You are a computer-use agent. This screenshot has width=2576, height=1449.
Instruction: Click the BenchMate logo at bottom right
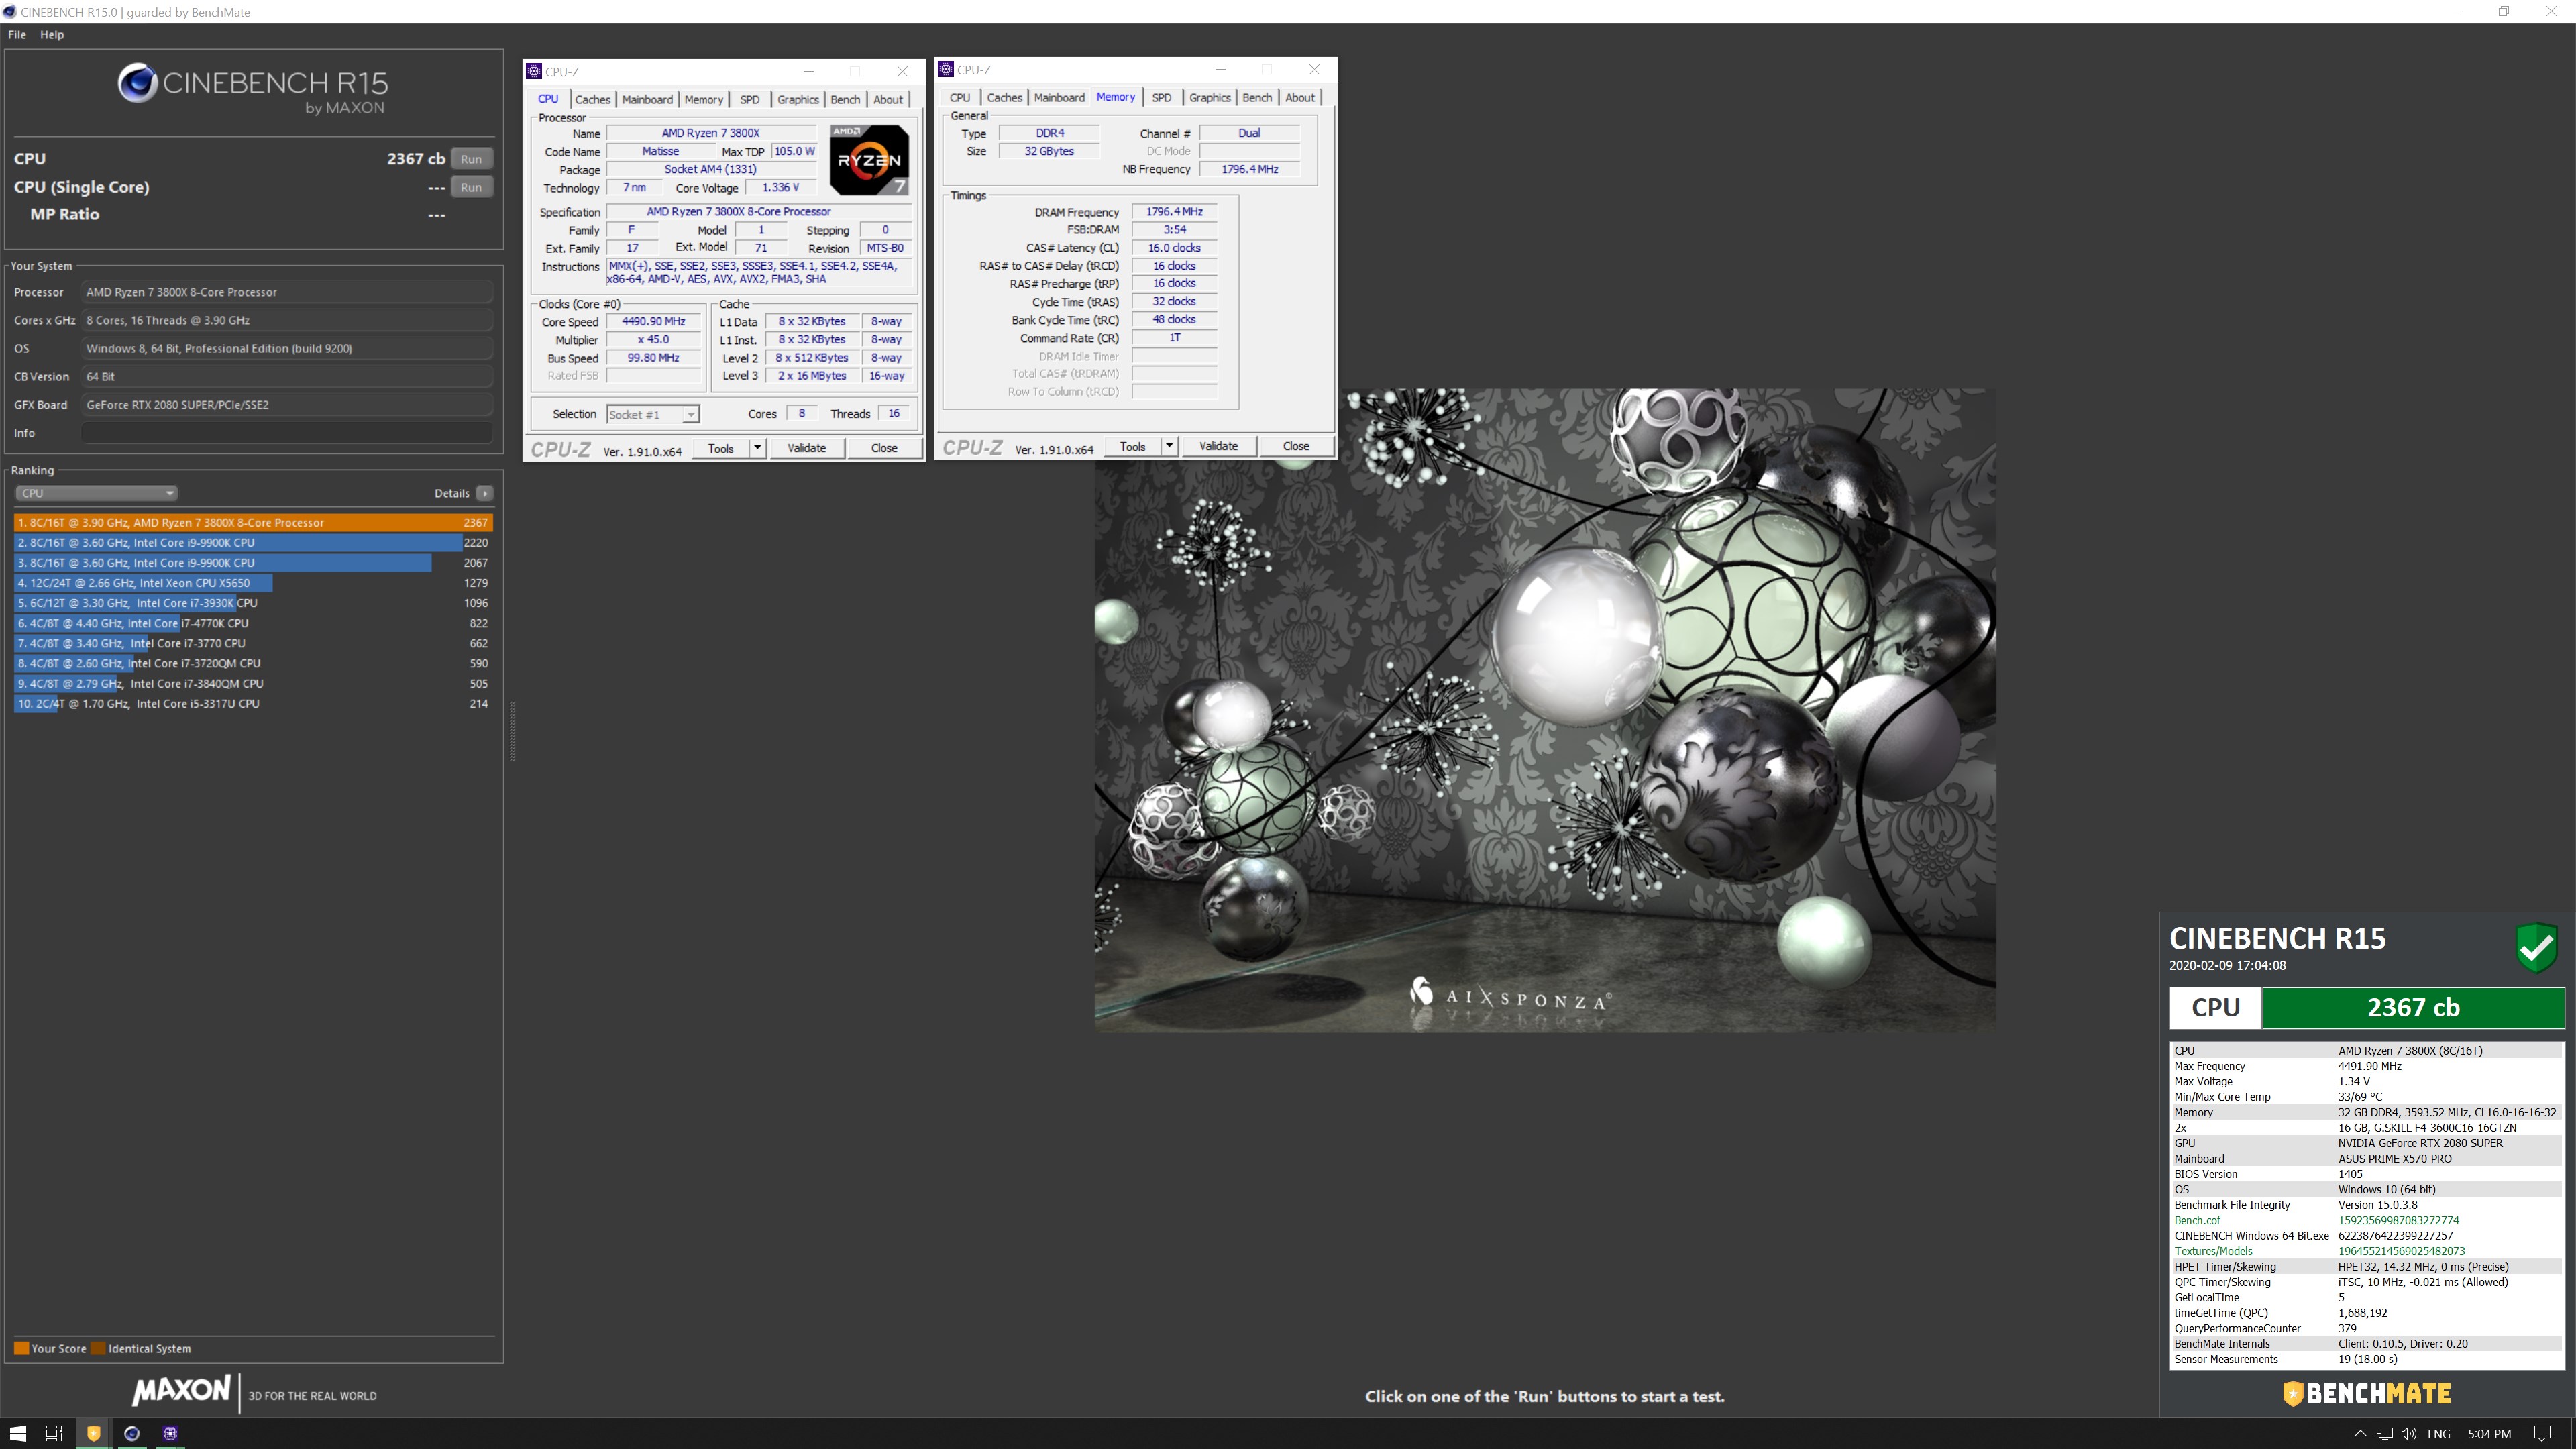point(2367,1393)
